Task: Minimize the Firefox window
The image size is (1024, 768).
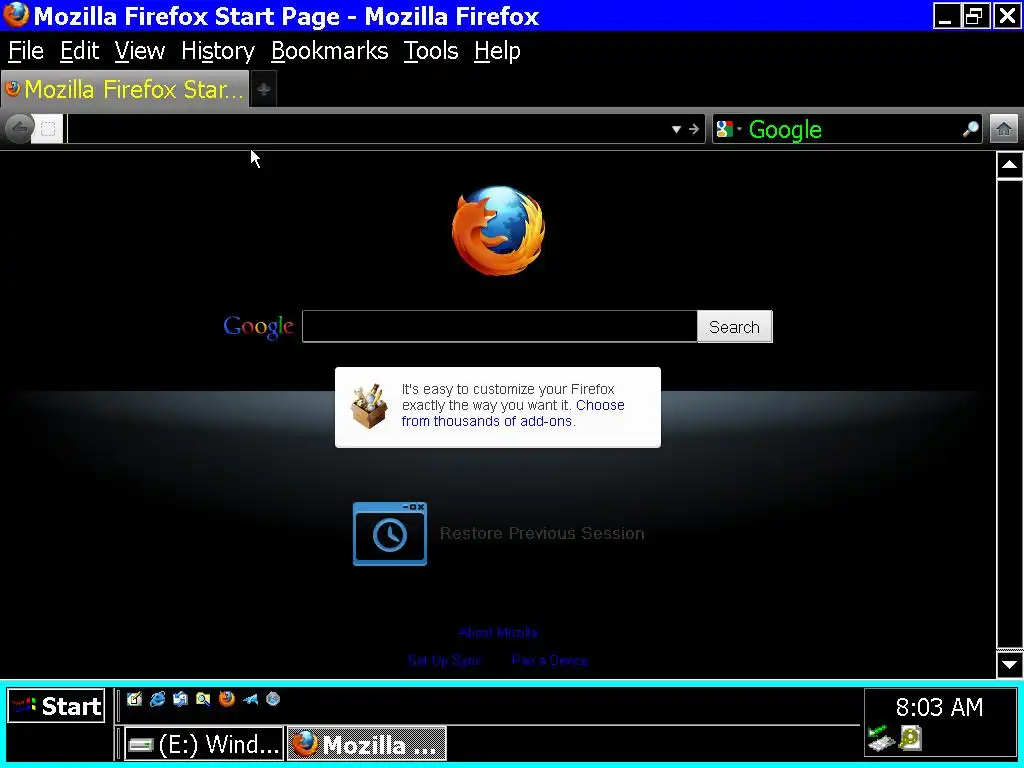Action: 946,16
